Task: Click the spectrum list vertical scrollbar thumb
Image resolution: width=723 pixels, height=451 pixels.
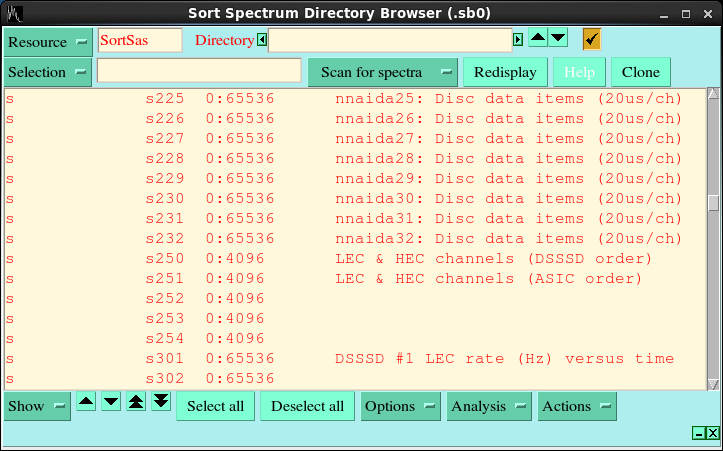Action: point(713,203)
